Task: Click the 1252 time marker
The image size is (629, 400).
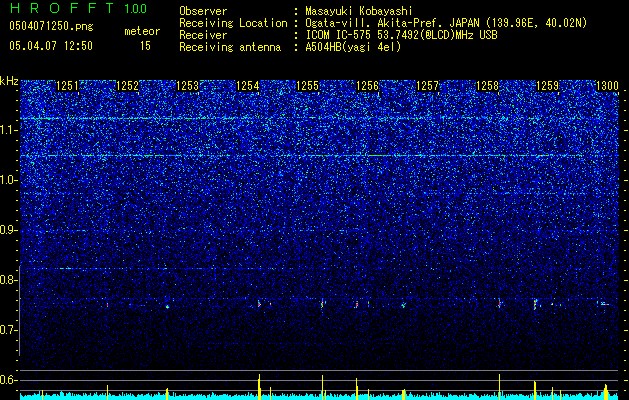Action: (x=127, y=85)
